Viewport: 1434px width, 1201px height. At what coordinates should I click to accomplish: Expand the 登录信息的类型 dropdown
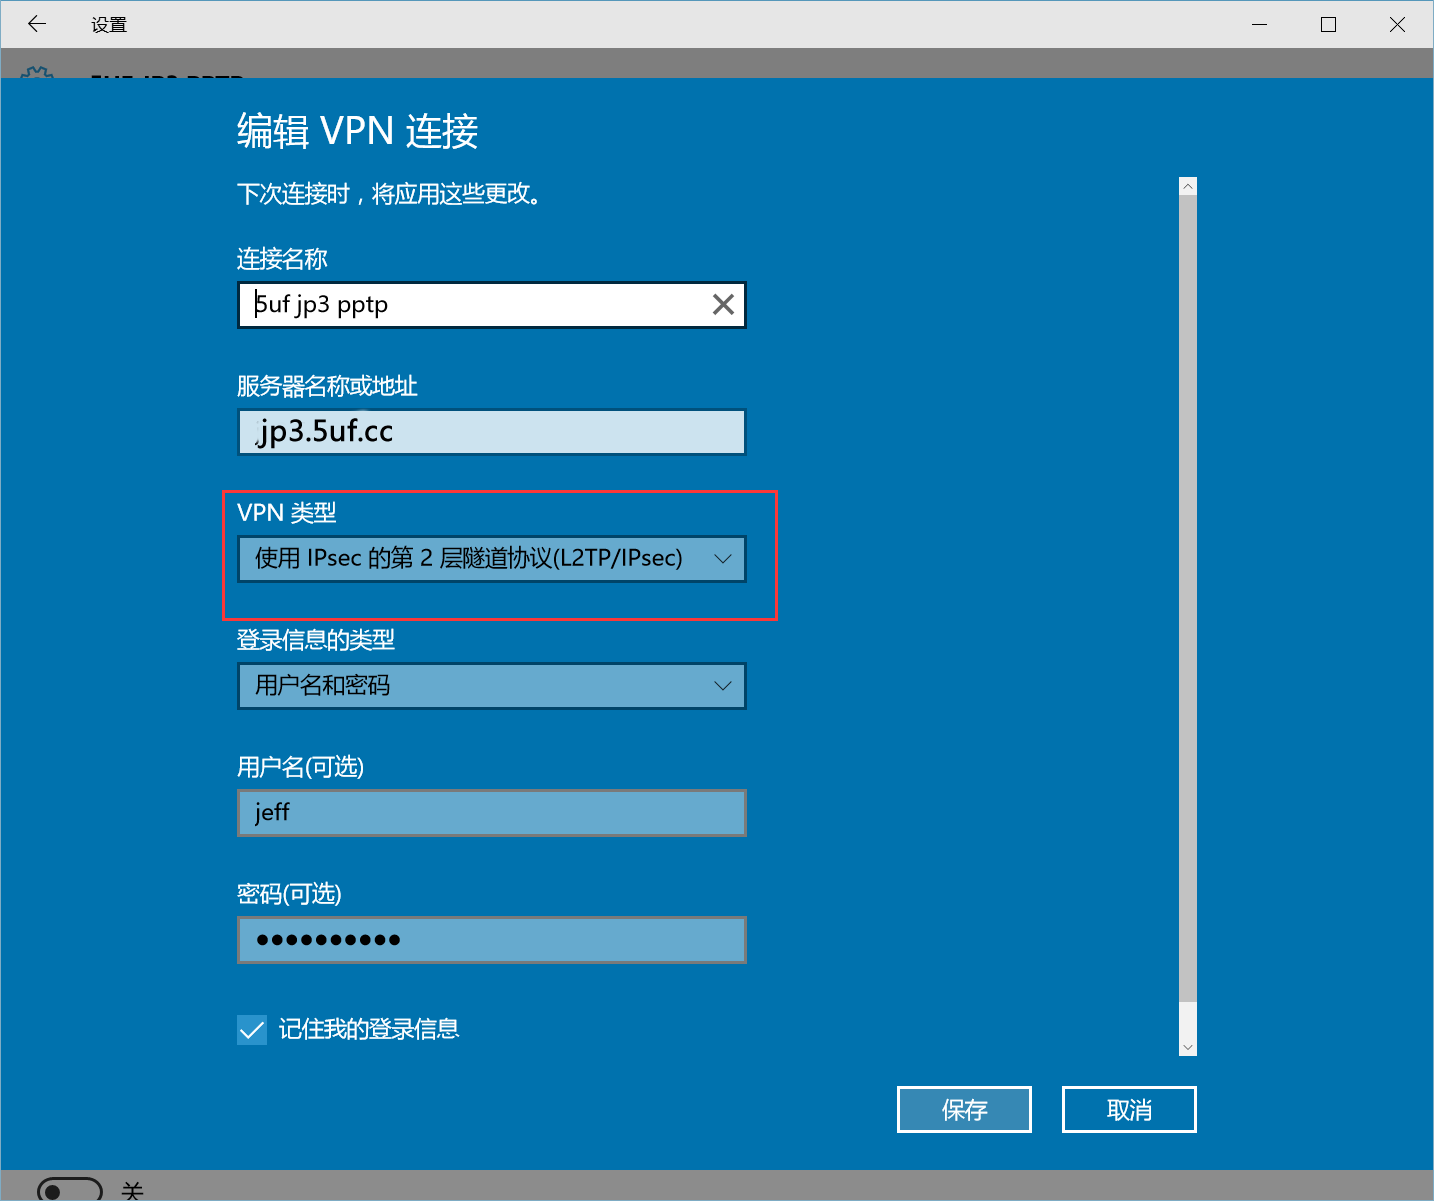[491, 686]
